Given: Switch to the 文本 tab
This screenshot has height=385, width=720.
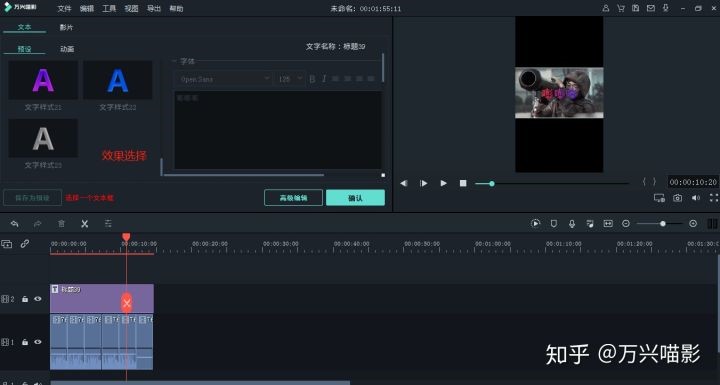Looking at the screenshot, I should point(24,27).
